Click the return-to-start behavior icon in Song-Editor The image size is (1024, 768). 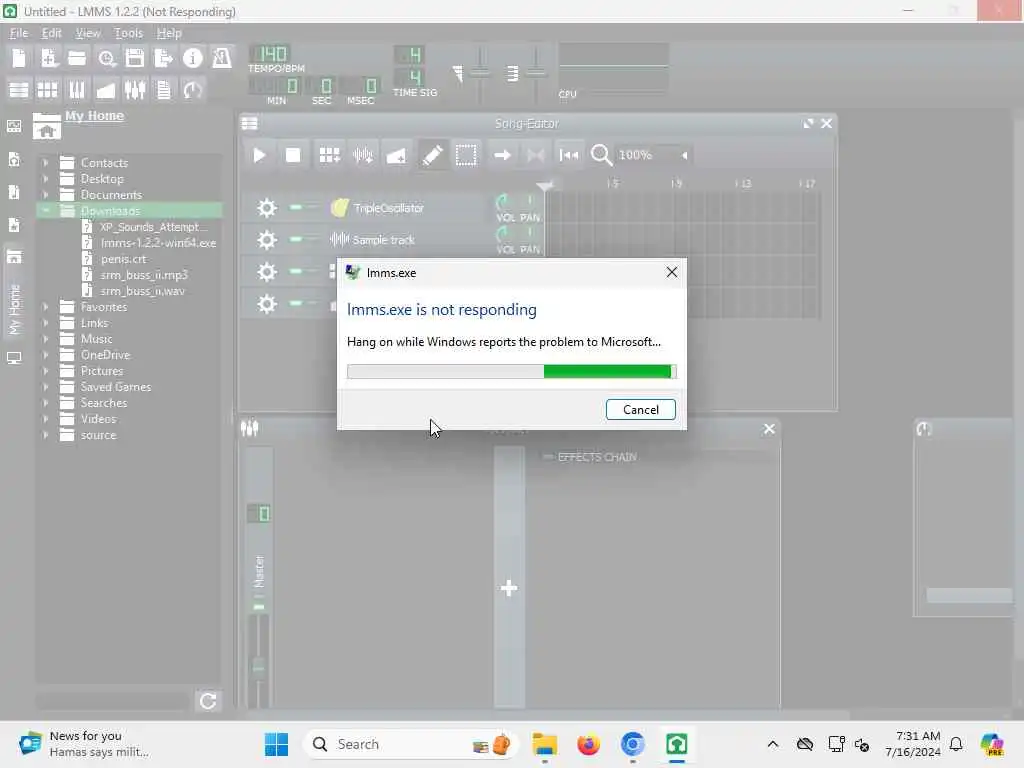(x=569, y=155)
